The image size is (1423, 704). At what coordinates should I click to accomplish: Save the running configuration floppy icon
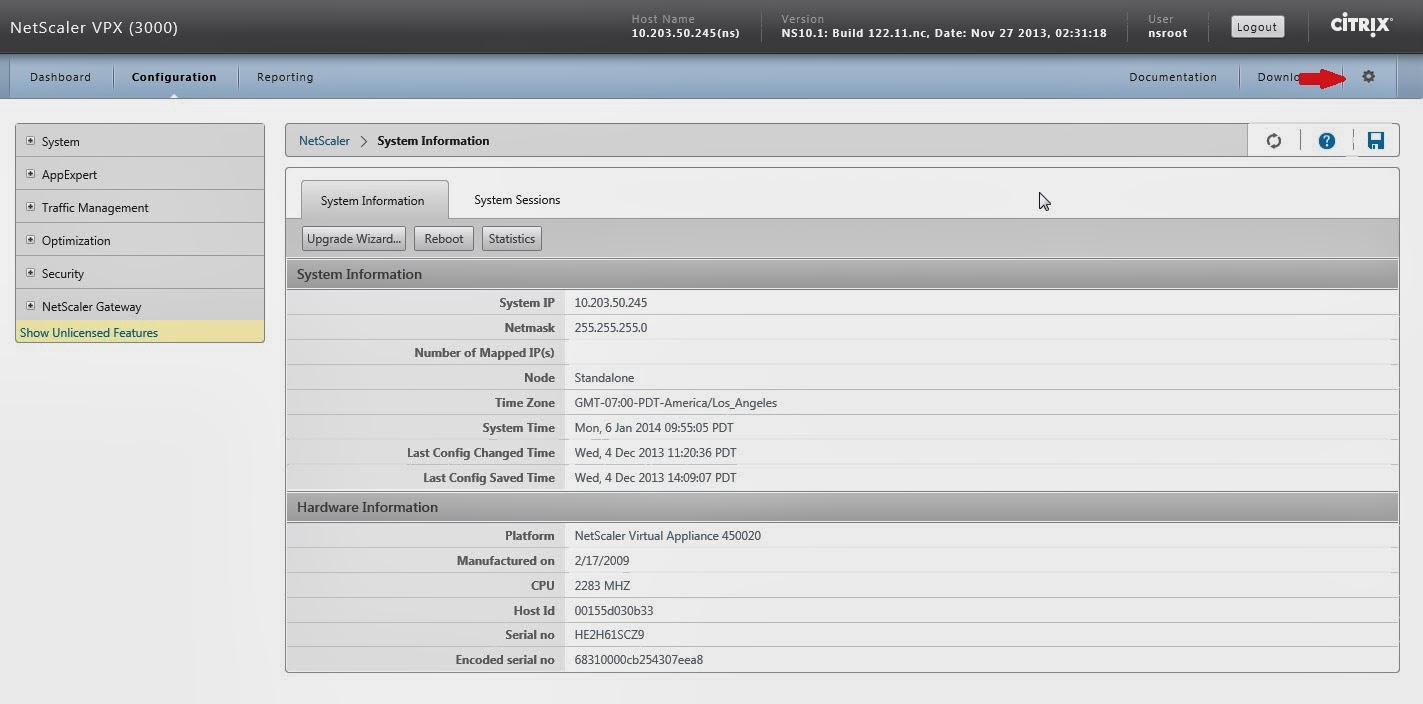pos(1376,141)
